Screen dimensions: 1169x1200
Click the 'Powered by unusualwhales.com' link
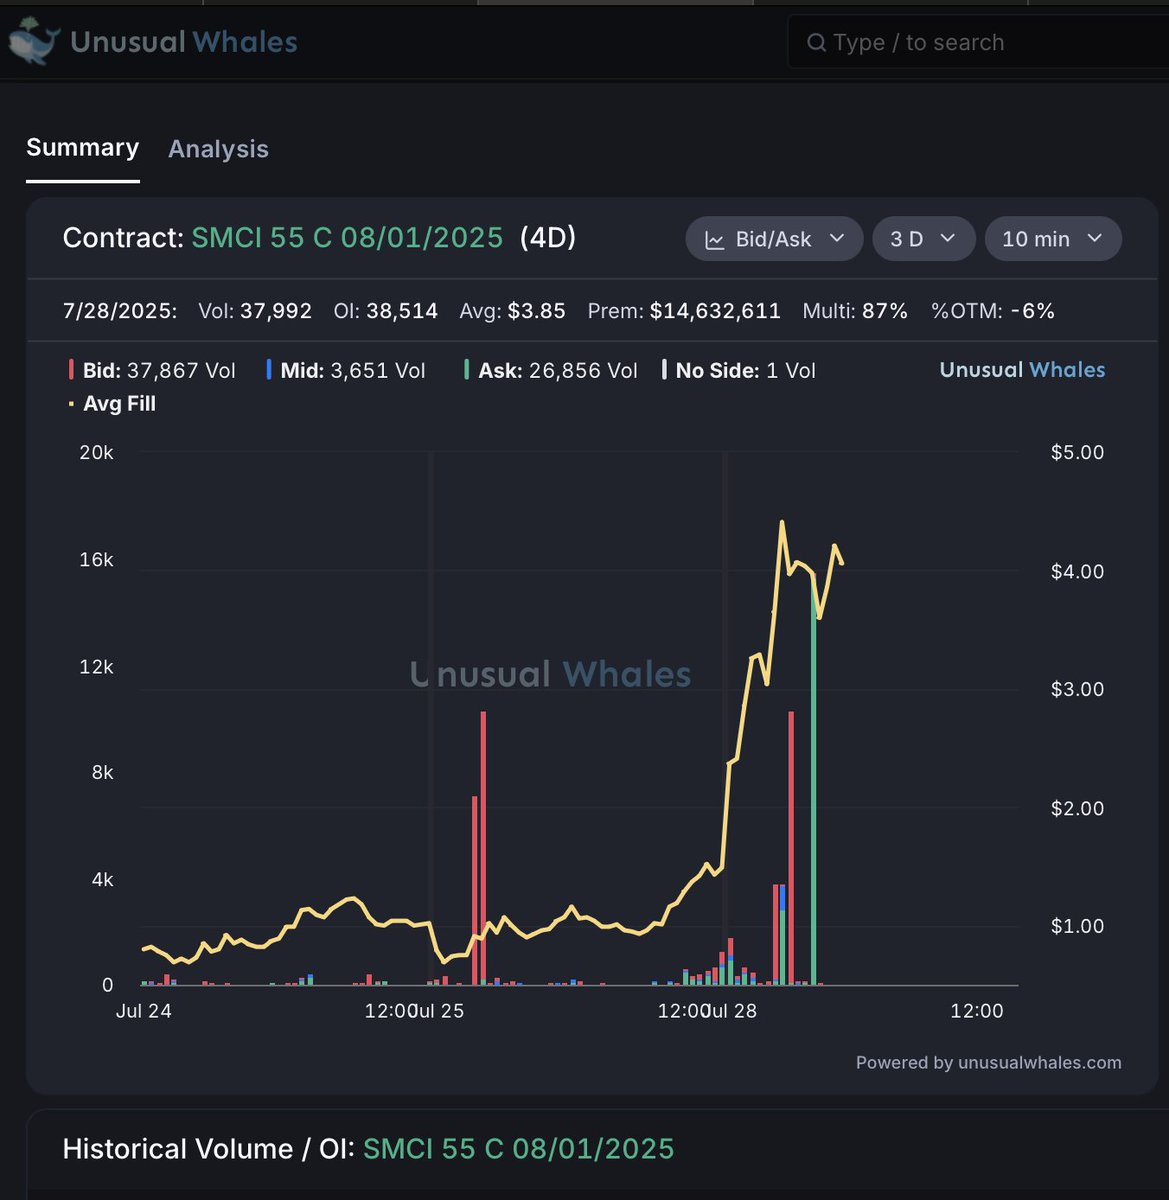point(988,1062)
